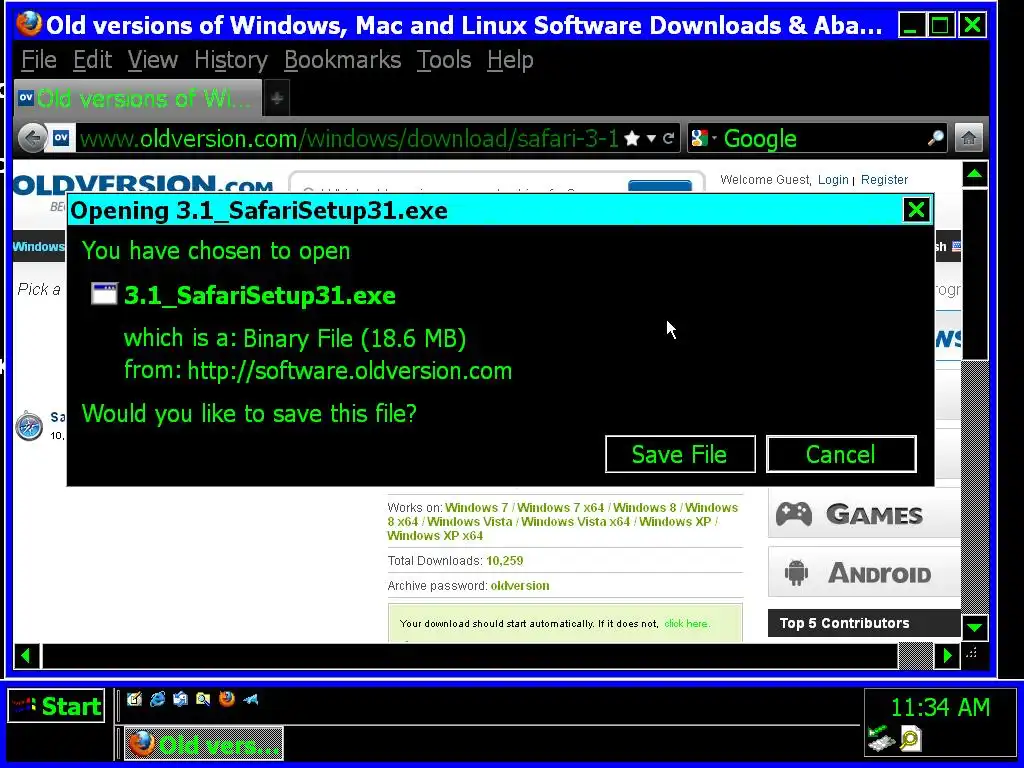Click the Start button
1024x768 pixels.
56,706
